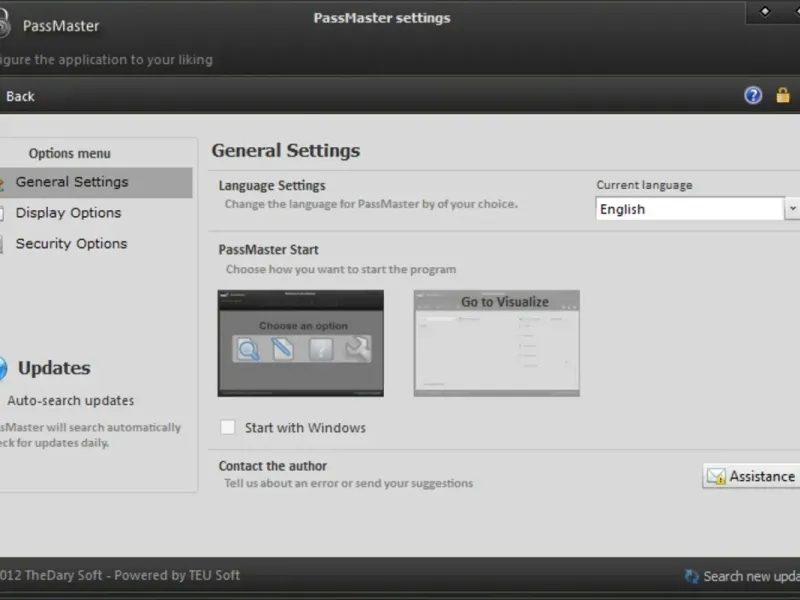Viewport: 800px width, 600px height.
Task: Select the 'Choose an option' start screen thumbnail
Action: click(x=301, y=343)
